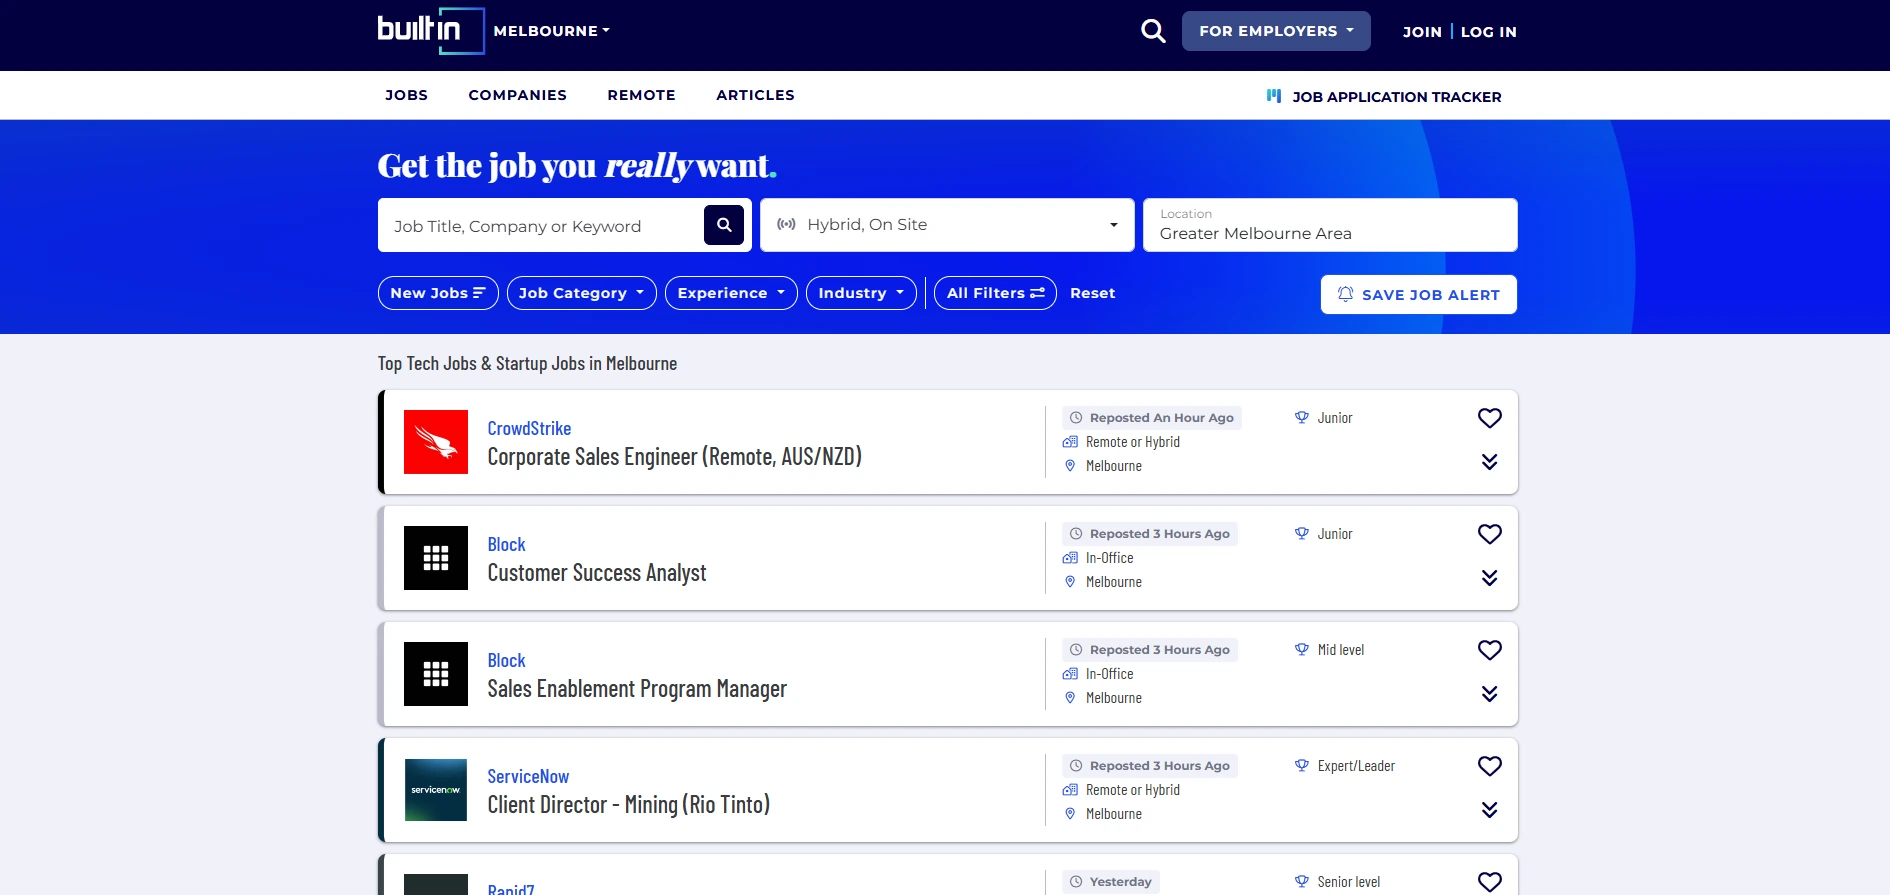The image size is (1890, 895).
Task: Open the CrowdStrike company link
Action: tap(529, 428)
